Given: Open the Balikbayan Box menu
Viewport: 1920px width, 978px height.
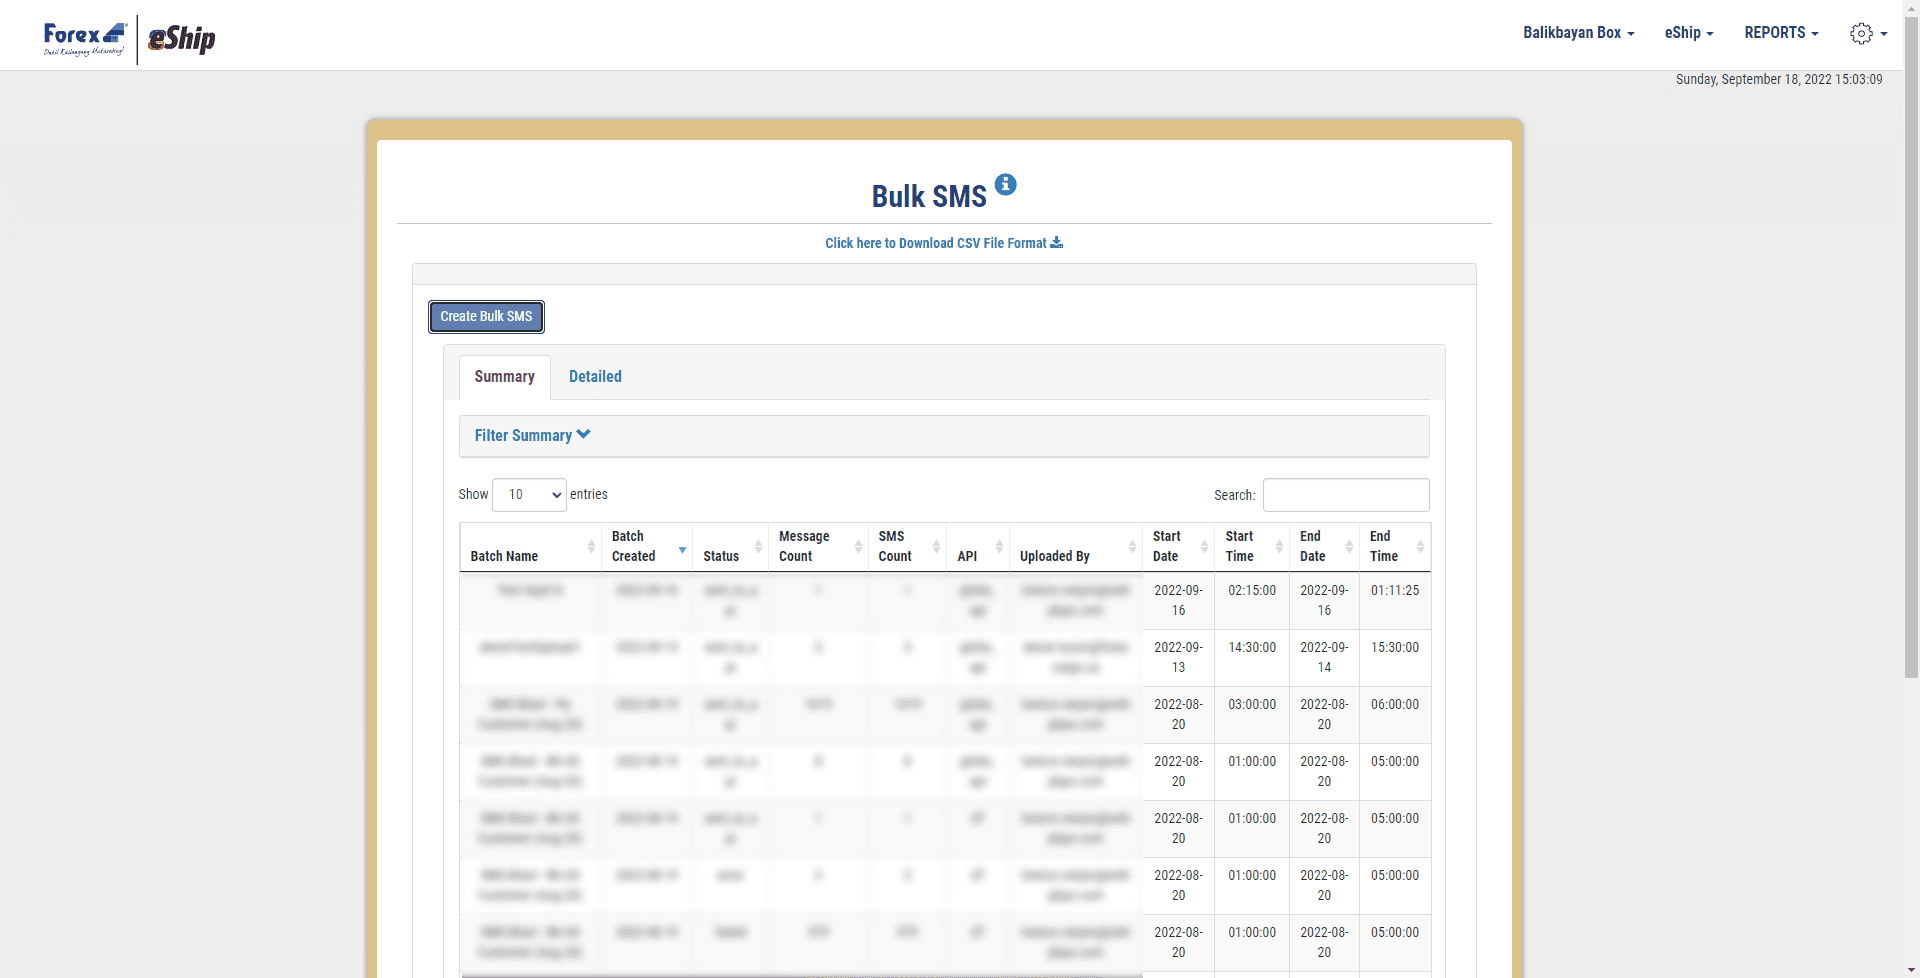Looking at the screenshot, I should coord(1578,33).
